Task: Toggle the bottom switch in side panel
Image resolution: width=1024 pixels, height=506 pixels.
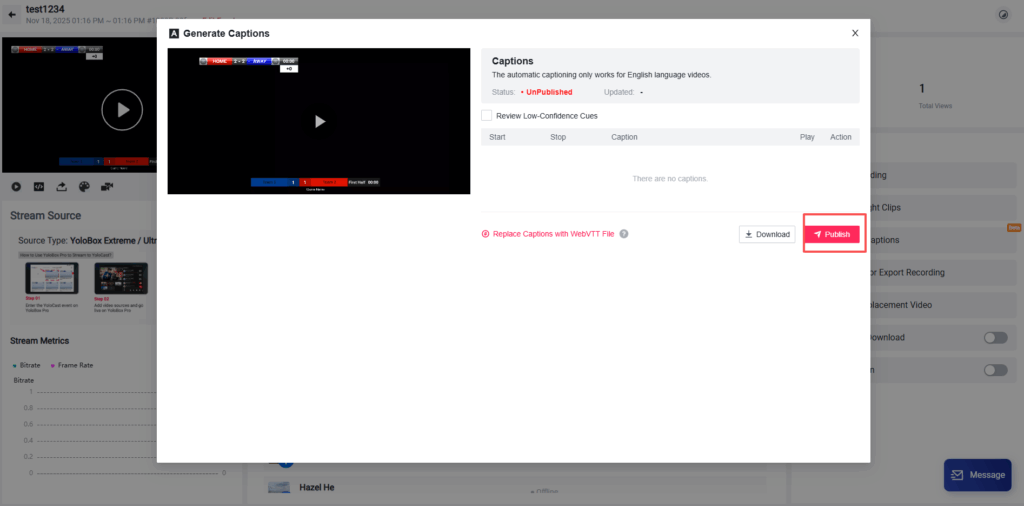Action: (x=995, y=370)
